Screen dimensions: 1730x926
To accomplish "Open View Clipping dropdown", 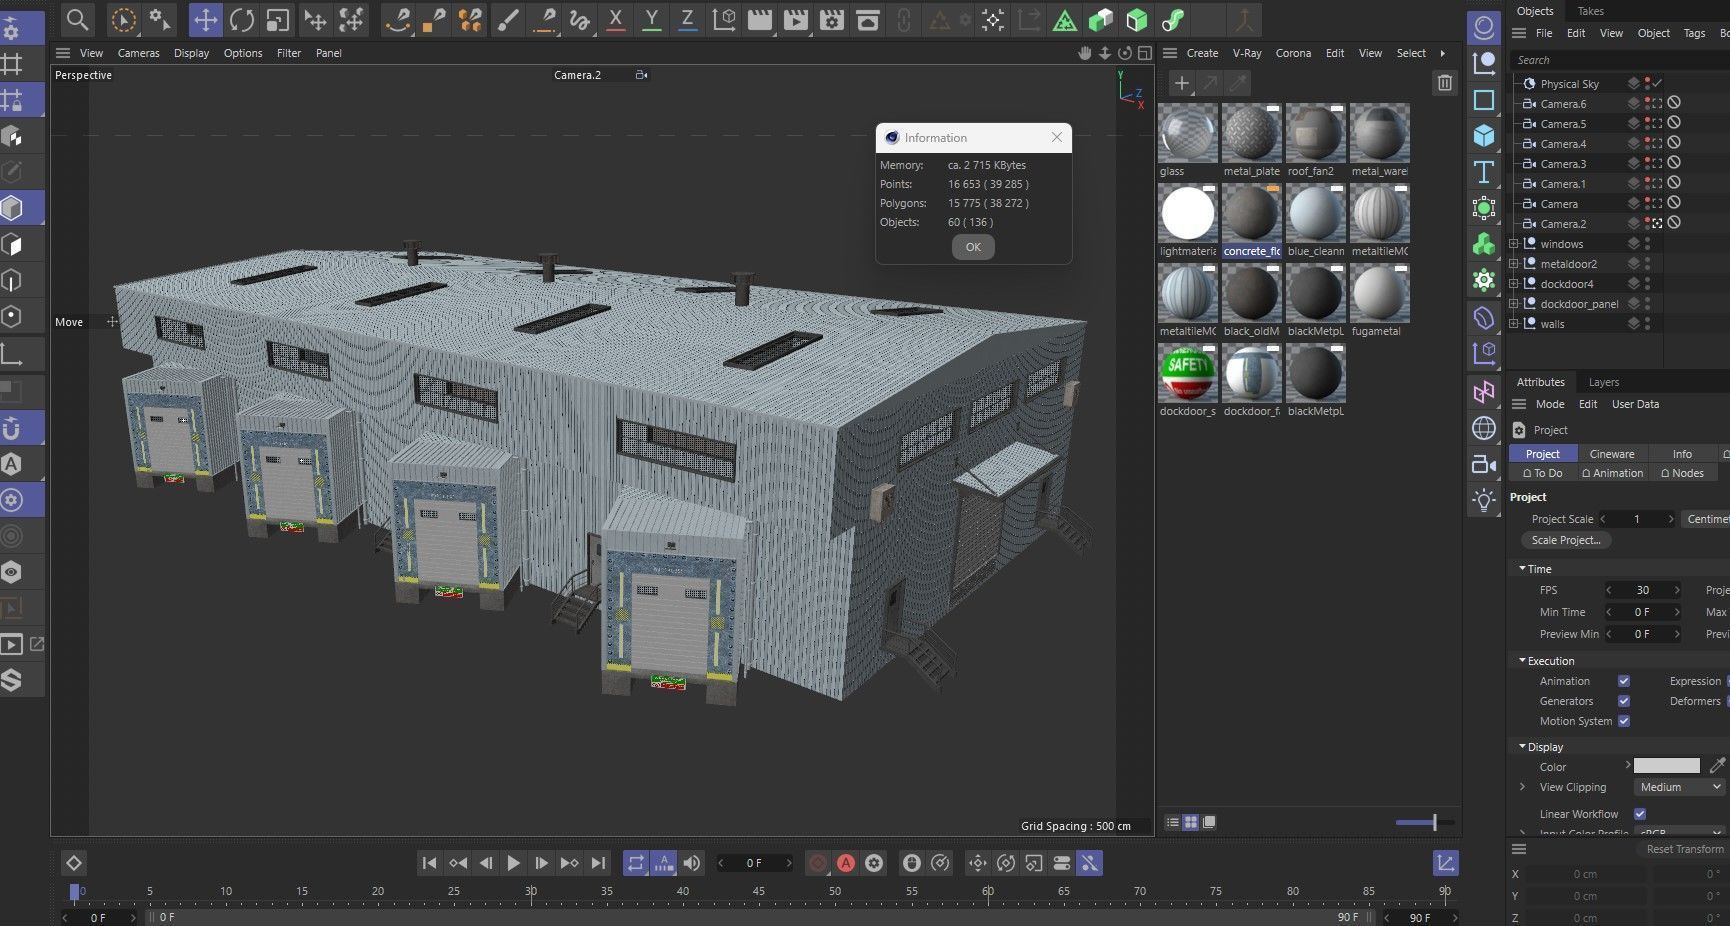I will click(1679, 787).
